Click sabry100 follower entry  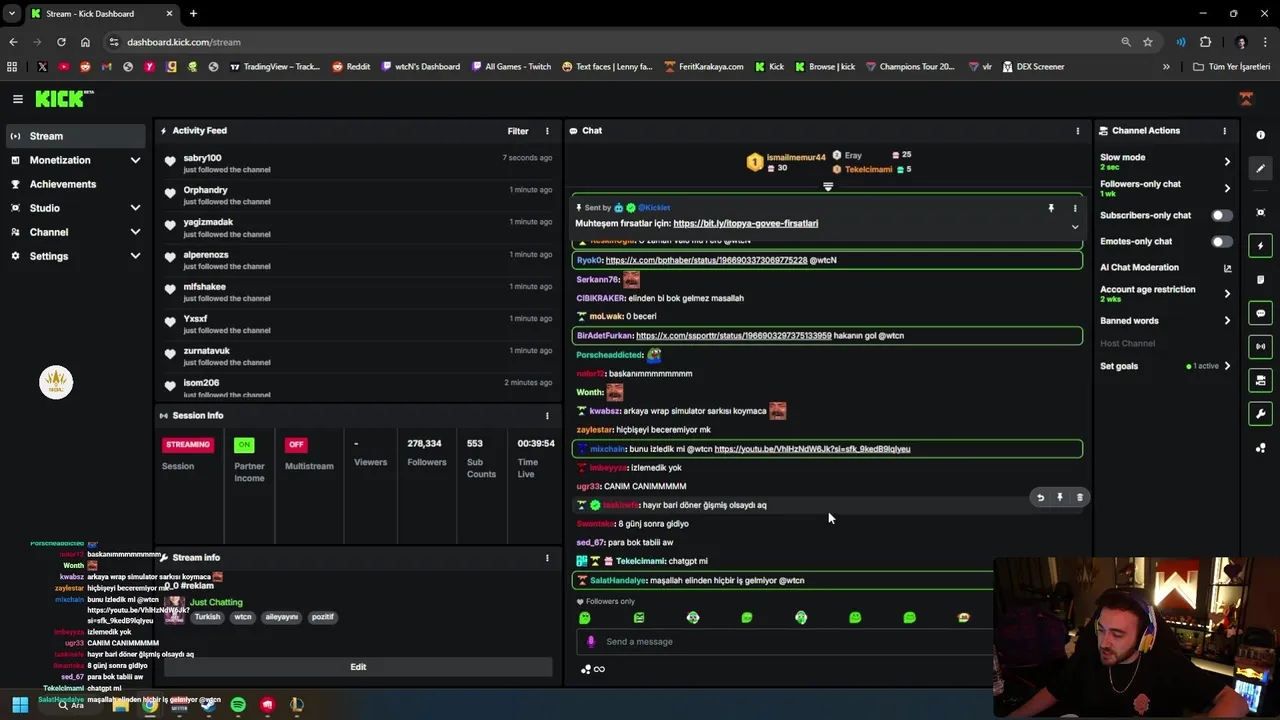tap(358, 163)
